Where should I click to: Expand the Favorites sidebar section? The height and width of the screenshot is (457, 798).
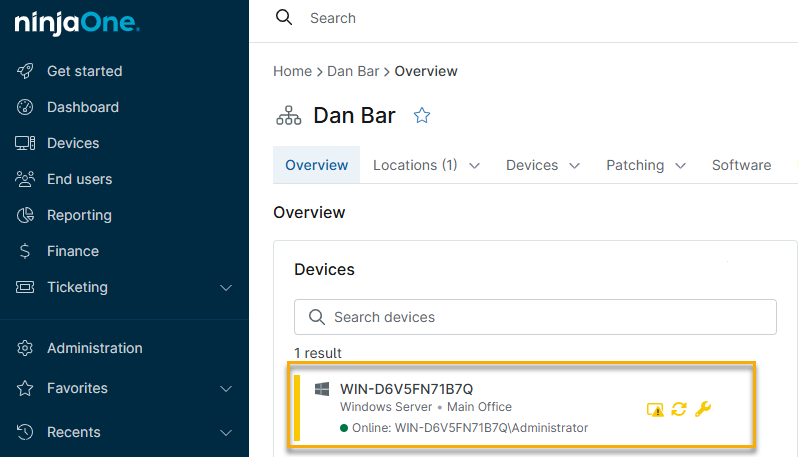pos(226,389)
